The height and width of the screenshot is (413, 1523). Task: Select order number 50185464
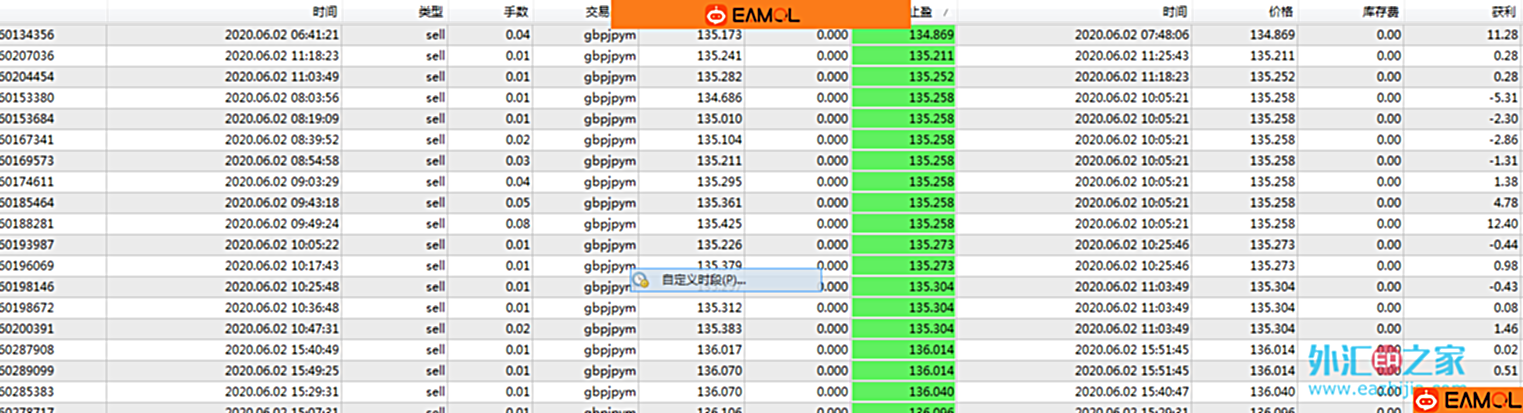pos(27,202)
